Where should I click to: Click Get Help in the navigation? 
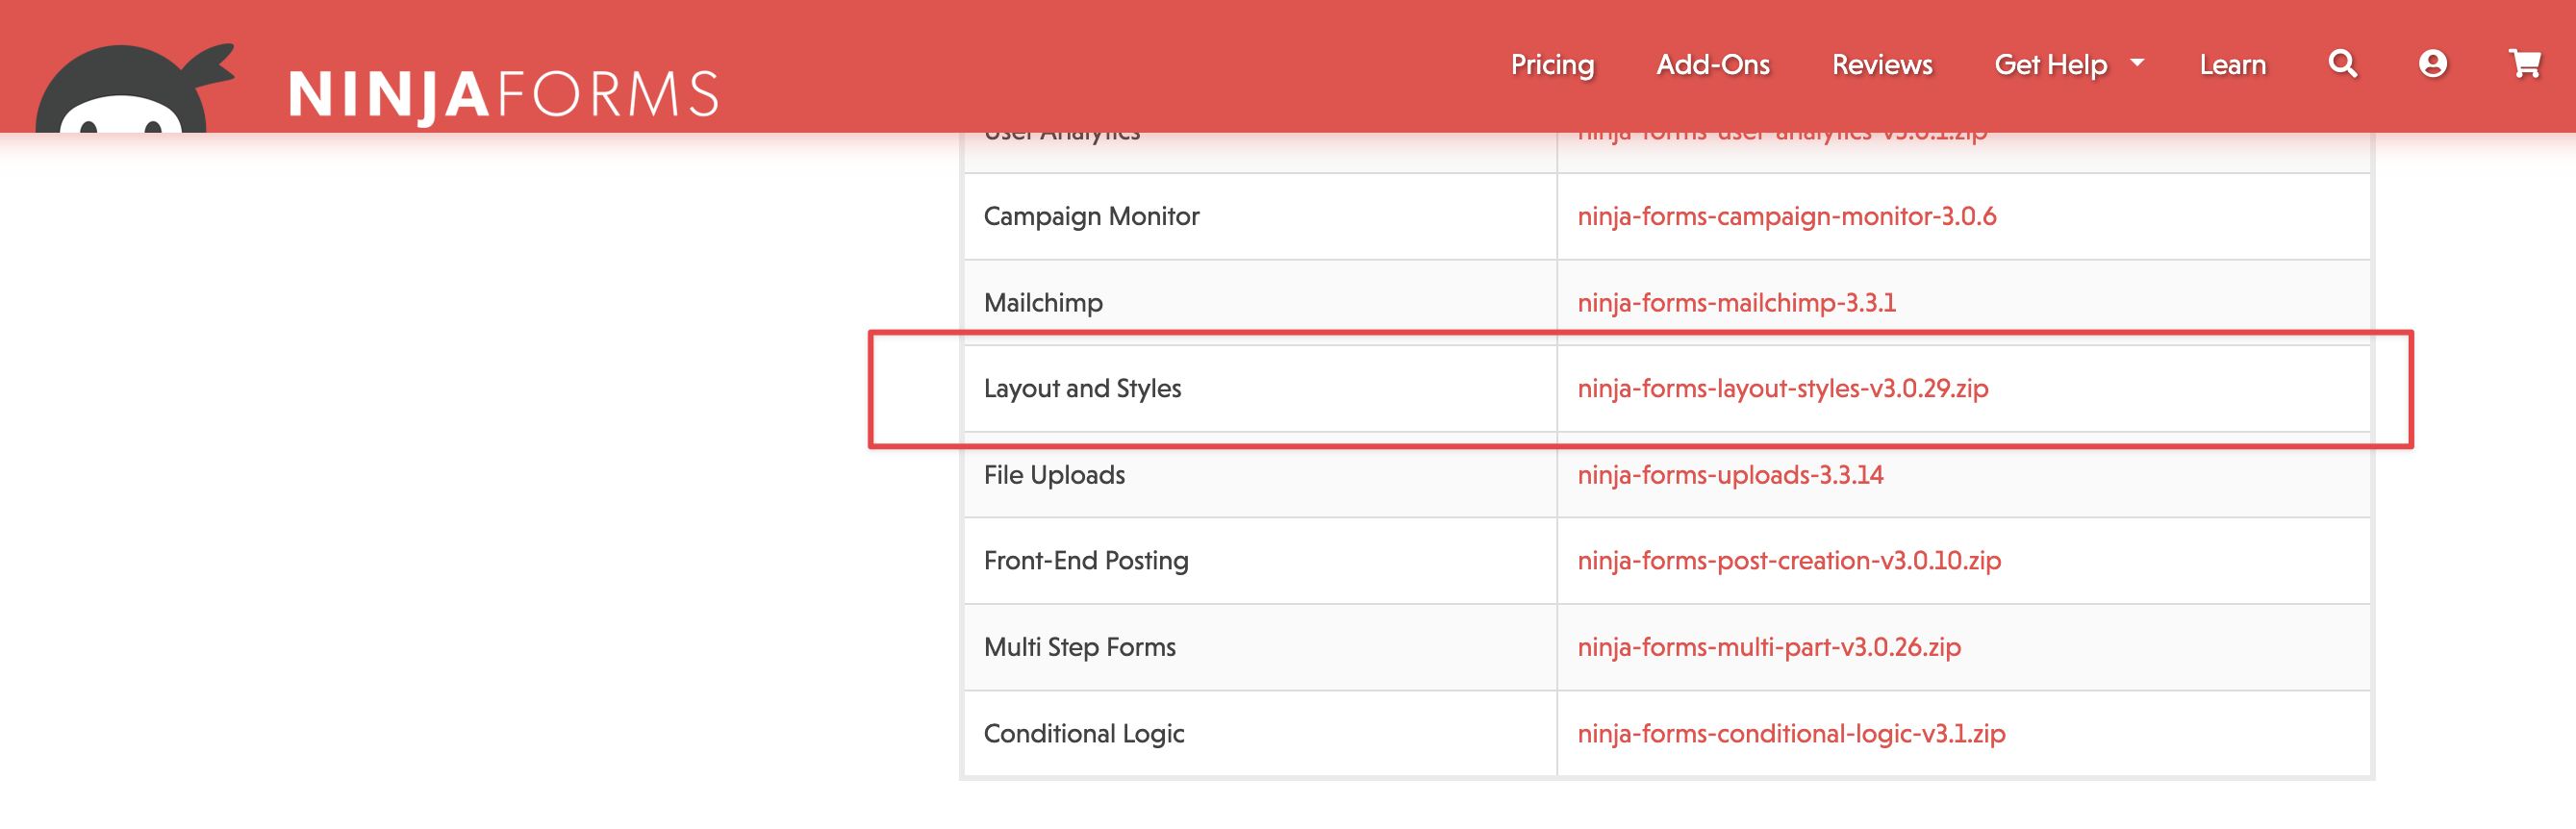pyautogui.click(x=2050, y=65)
